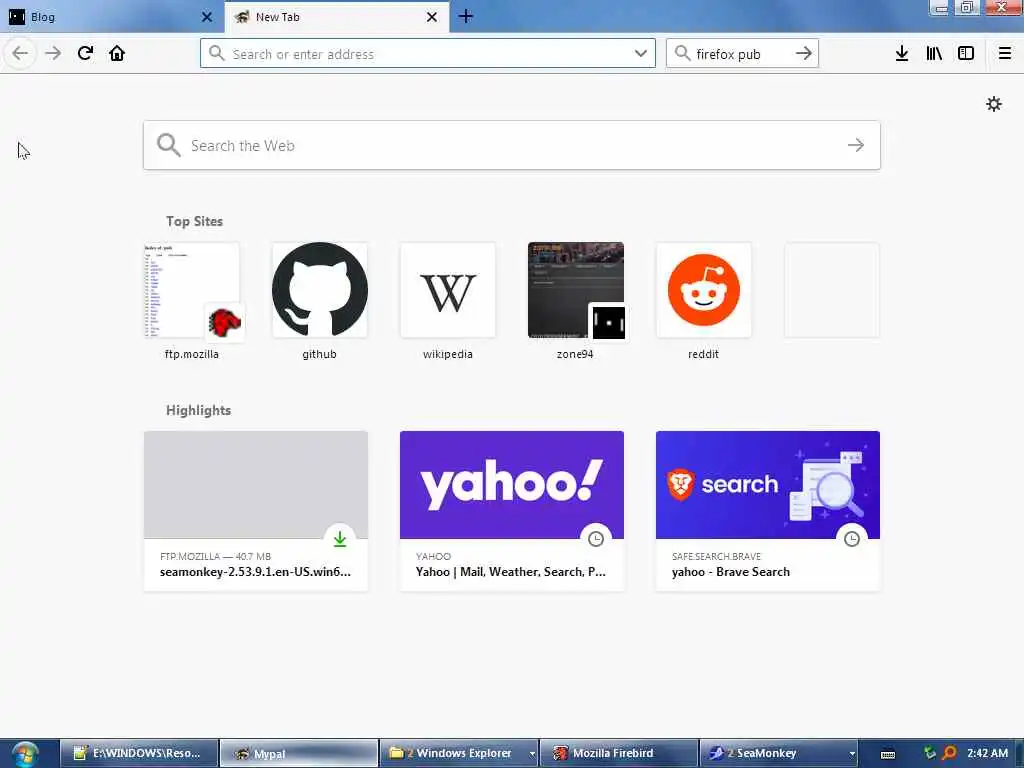
Task: Click the Search the Web arrow button
Action: pos(856,145)
